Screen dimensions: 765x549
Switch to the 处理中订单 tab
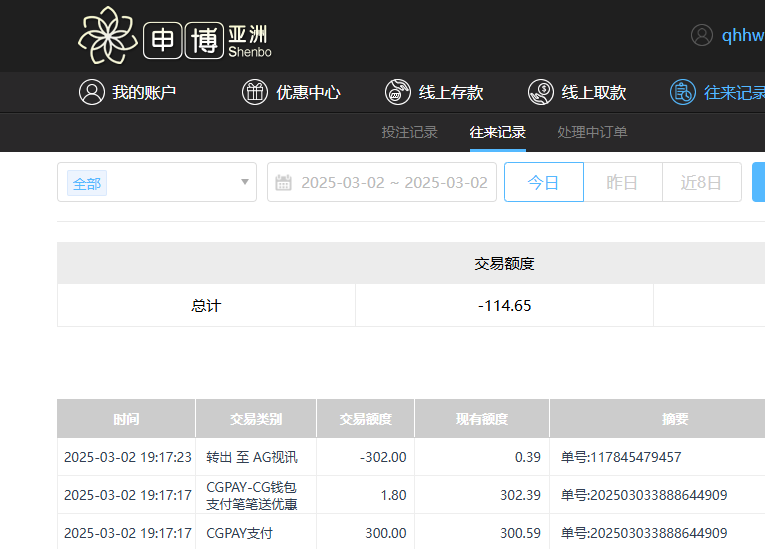[x=592, y=132]
